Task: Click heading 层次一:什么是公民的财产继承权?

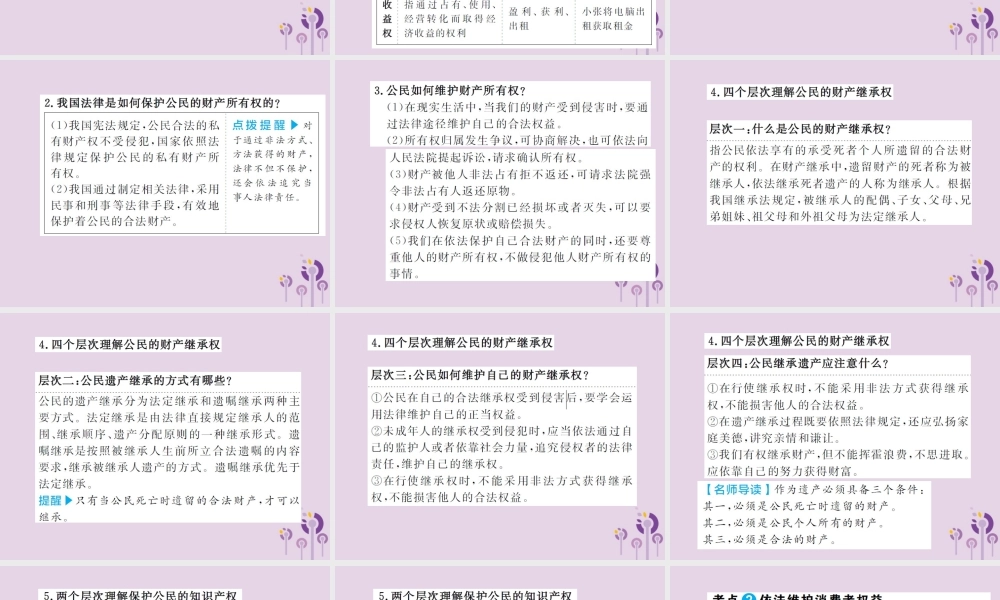Action: click(800, 129)
